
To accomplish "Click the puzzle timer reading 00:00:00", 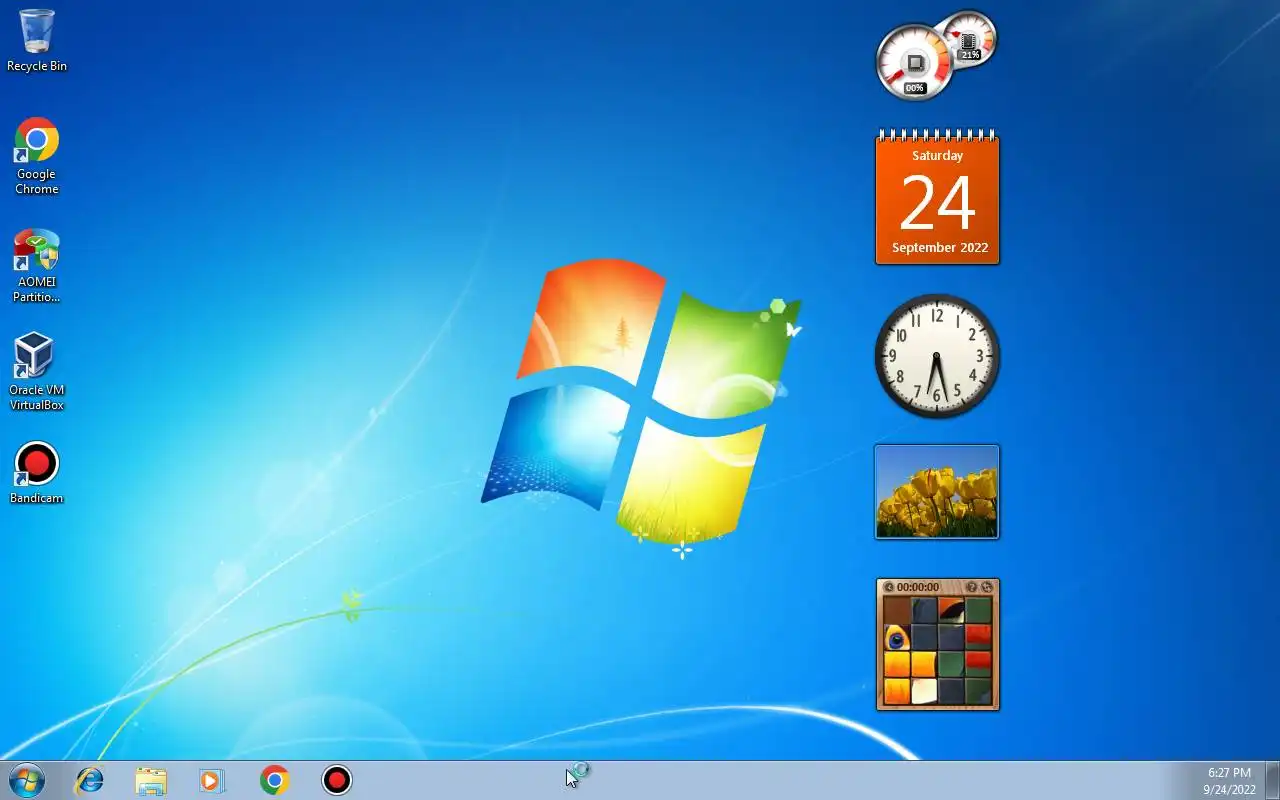I will 918,587.
